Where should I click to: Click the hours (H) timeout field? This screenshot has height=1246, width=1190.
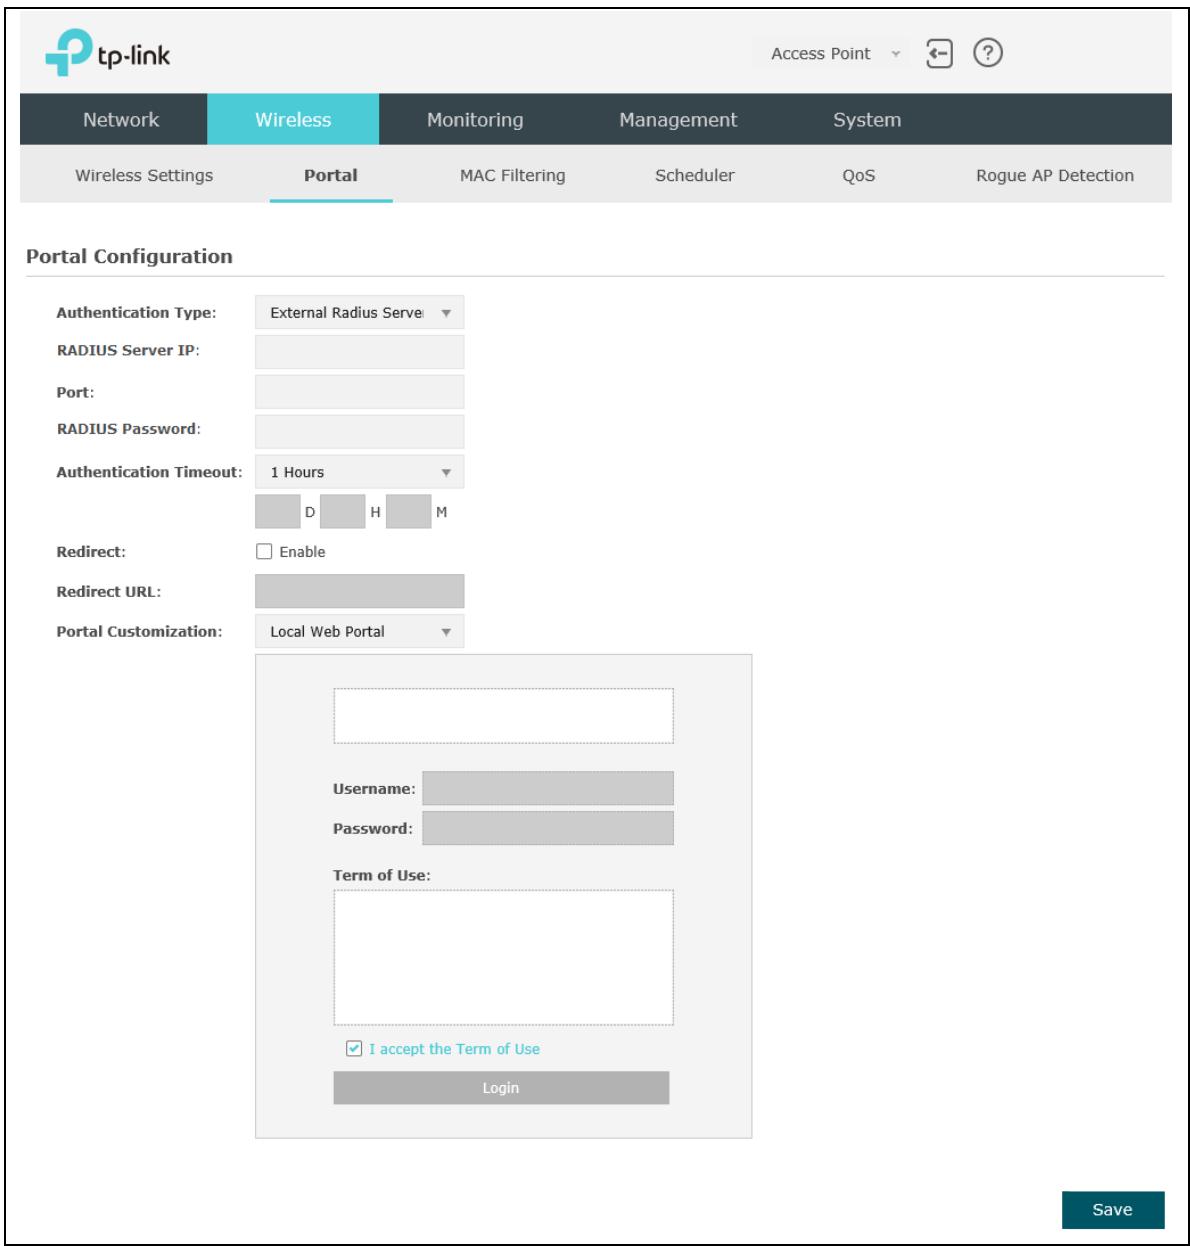coord(343,511)
